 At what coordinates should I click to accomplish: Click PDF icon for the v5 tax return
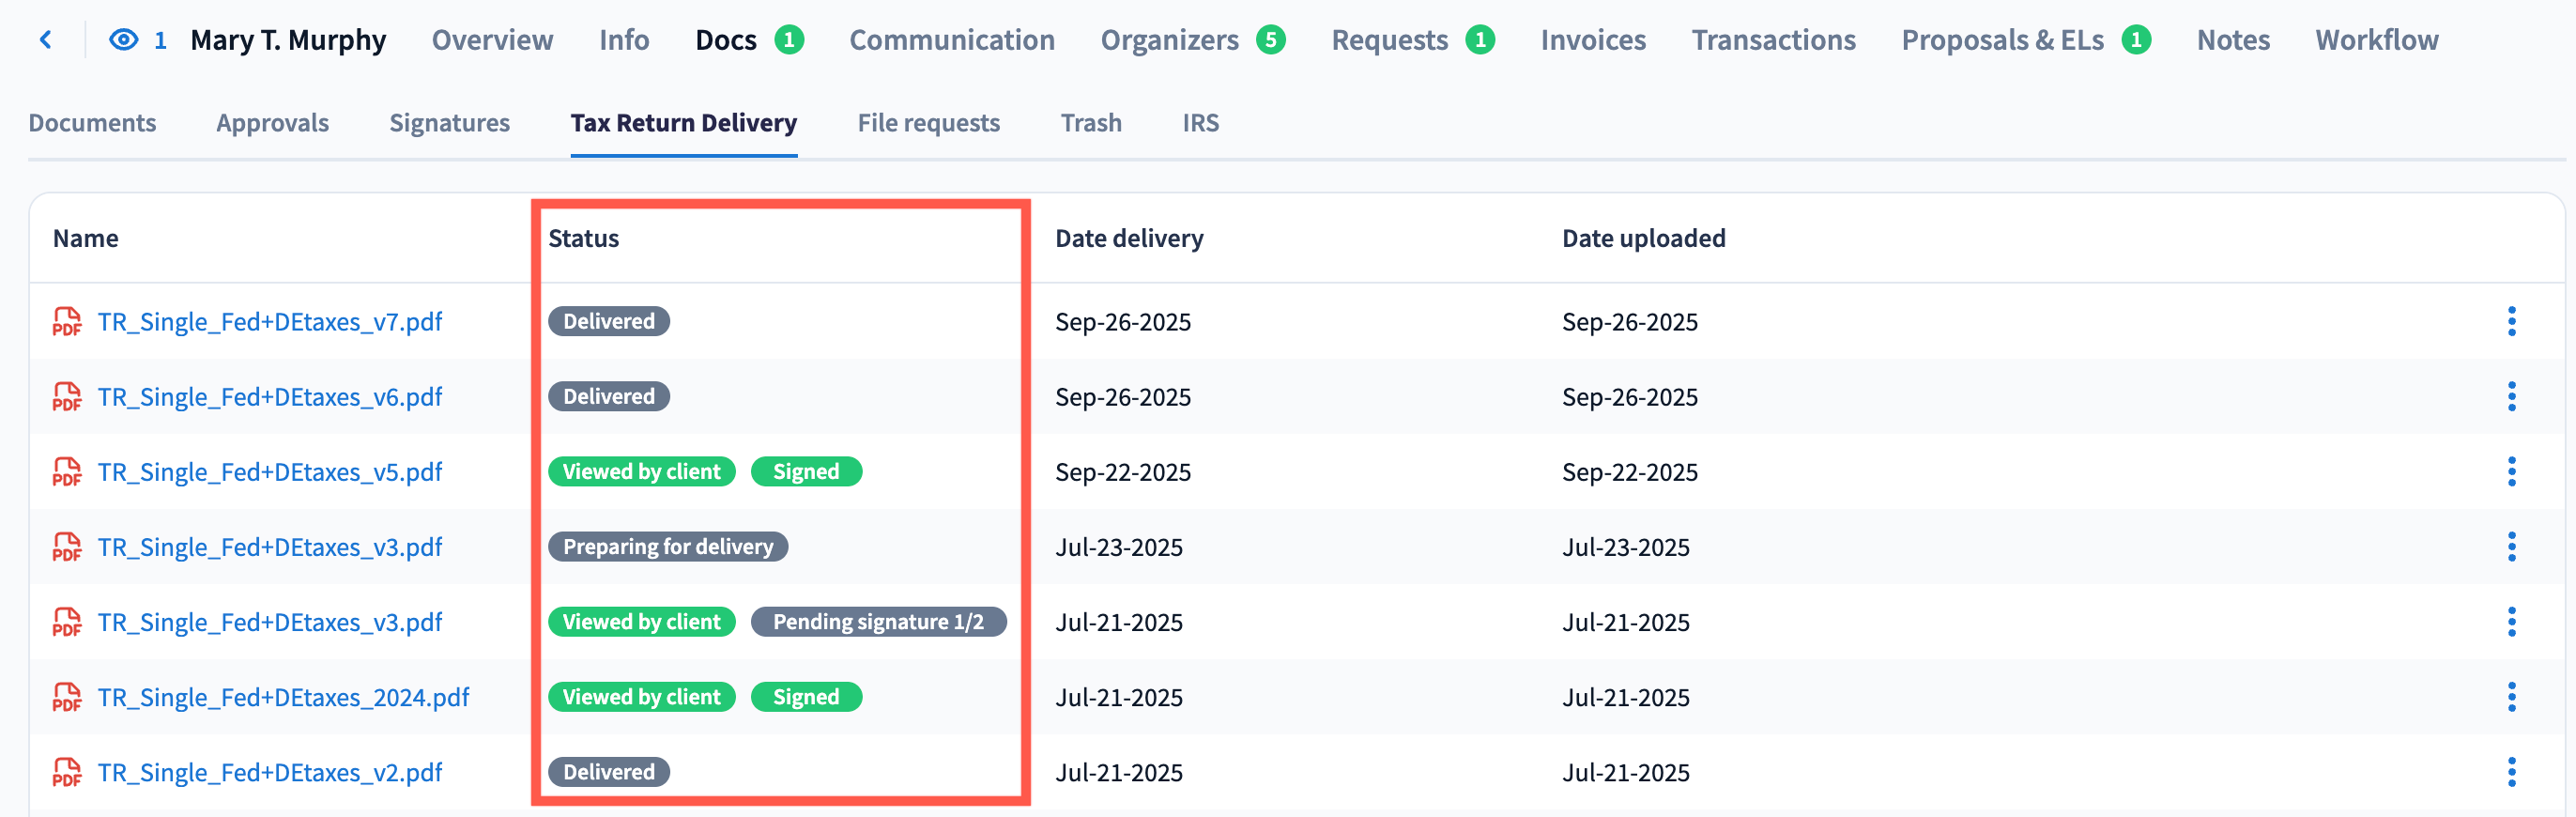(67, 472)
